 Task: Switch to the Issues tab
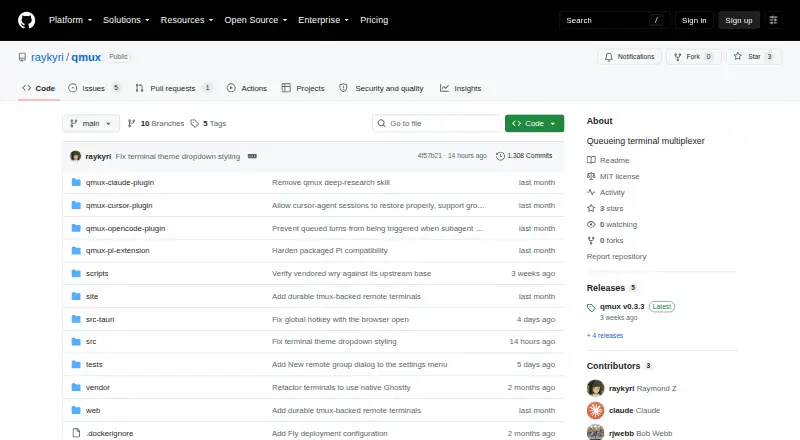tap(94, 88)
